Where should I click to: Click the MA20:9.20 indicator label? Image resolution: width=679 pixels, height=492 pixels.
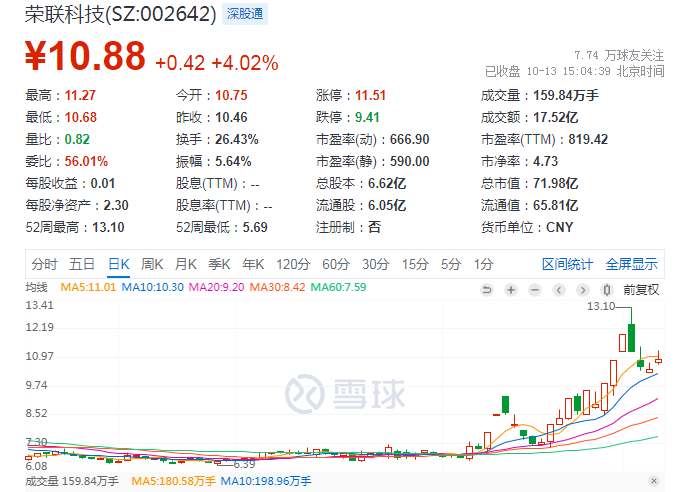[217, 287]
